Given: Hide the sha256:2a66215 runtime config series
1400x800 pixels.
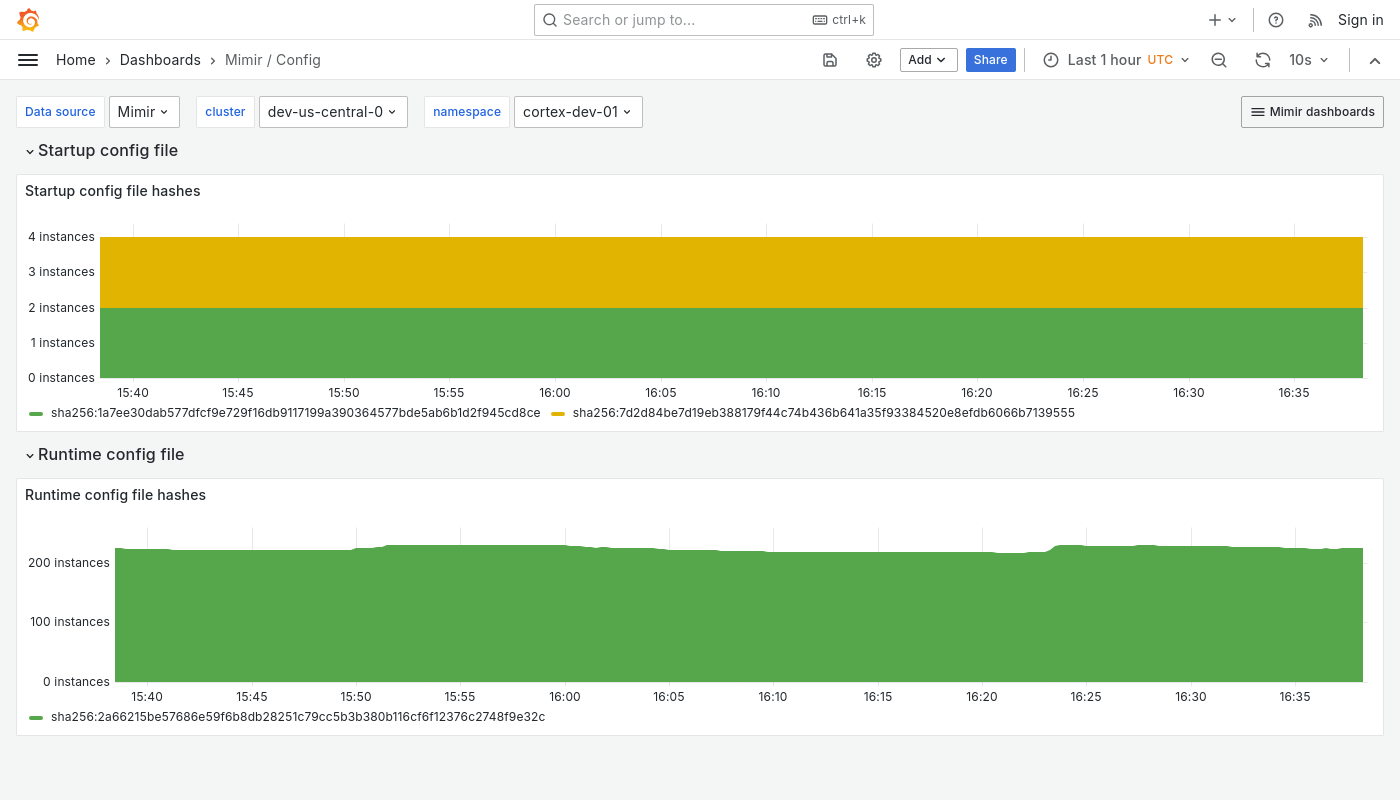Looking at the screenshot, I should click(297, 717).
